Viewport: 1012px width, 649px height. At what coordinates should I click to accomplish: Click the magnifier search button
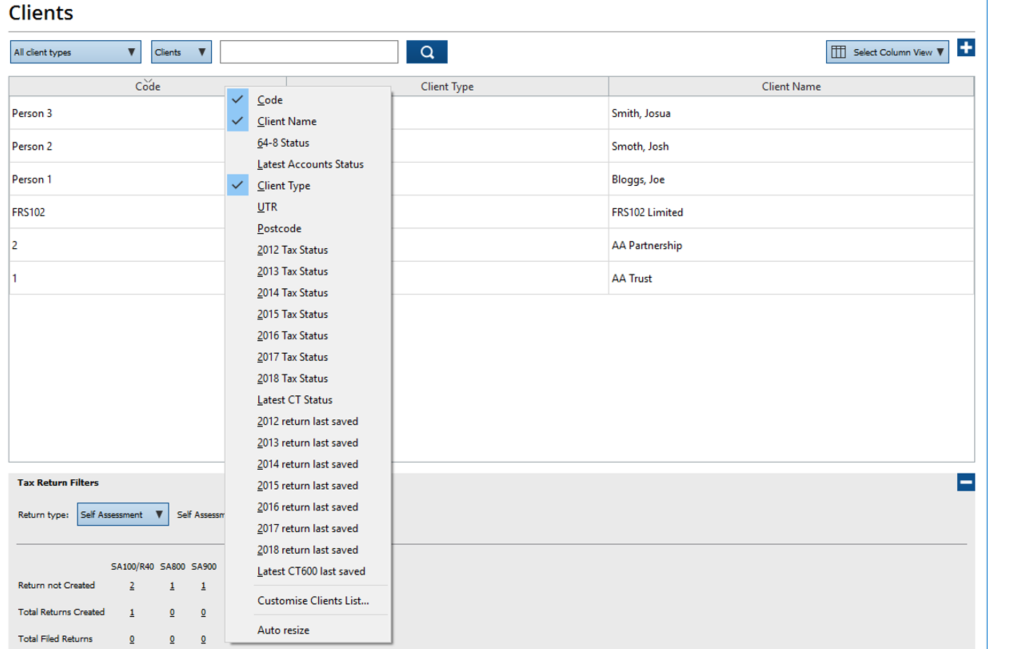coord(427,52)
